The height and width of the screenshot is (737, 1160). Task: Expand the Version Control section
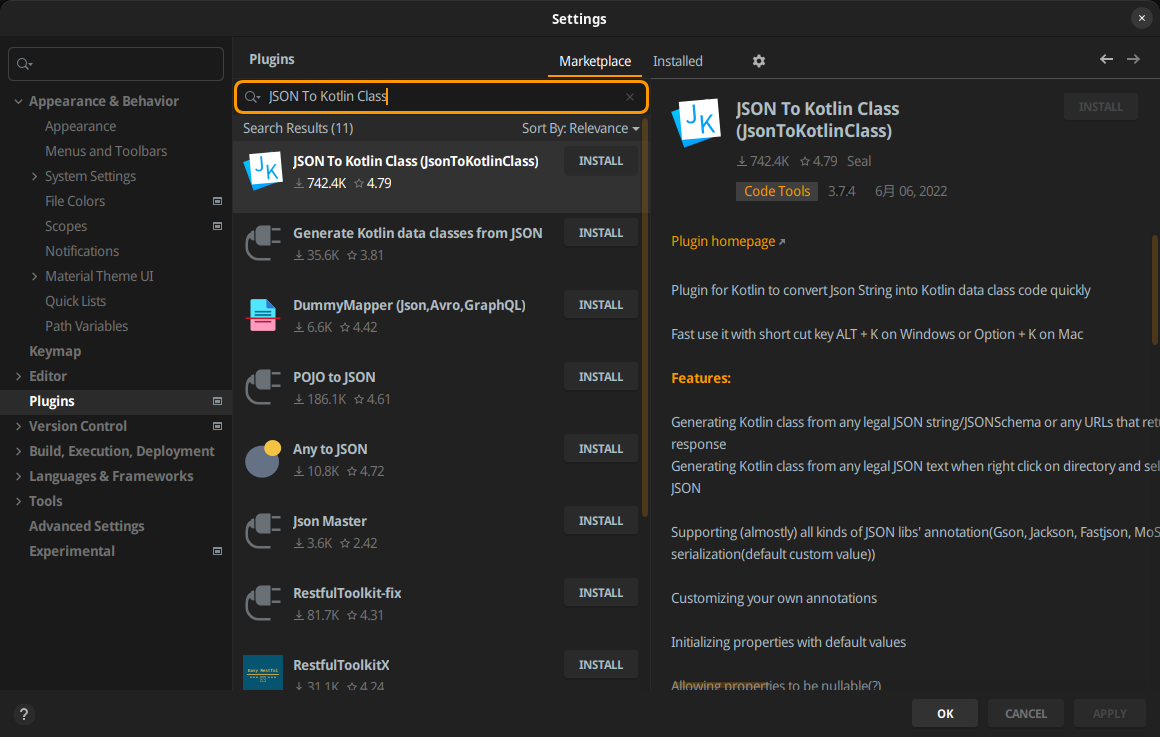tap(18, 426)
